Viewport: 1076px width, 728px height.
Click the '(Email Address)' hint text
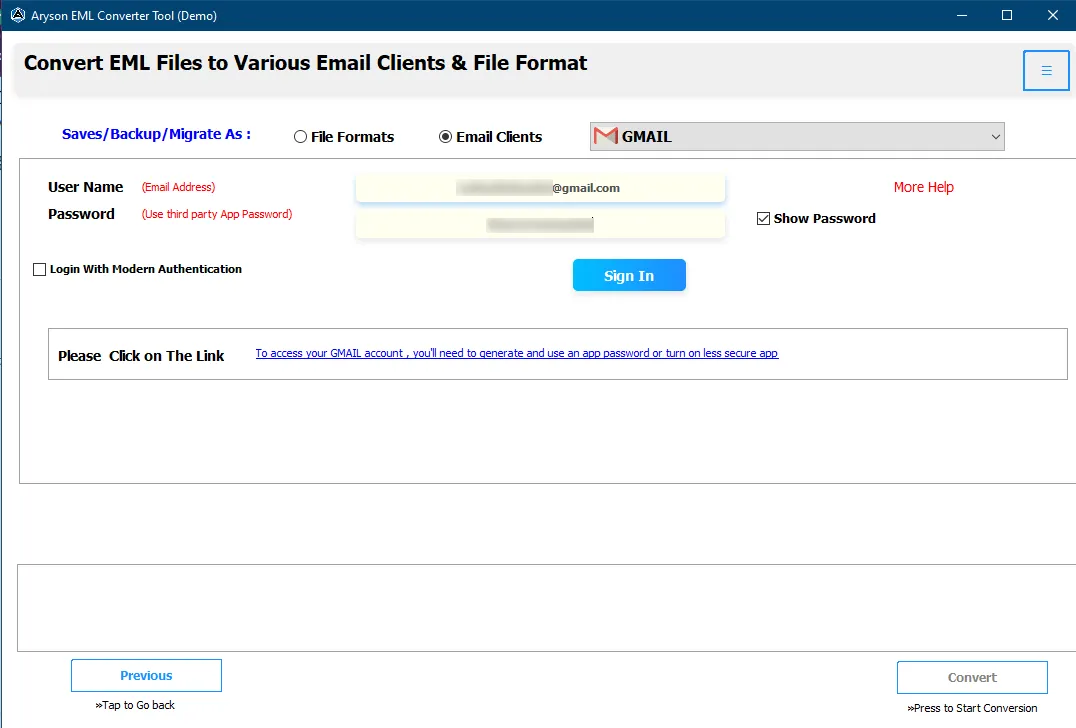(x=178, y=187)
